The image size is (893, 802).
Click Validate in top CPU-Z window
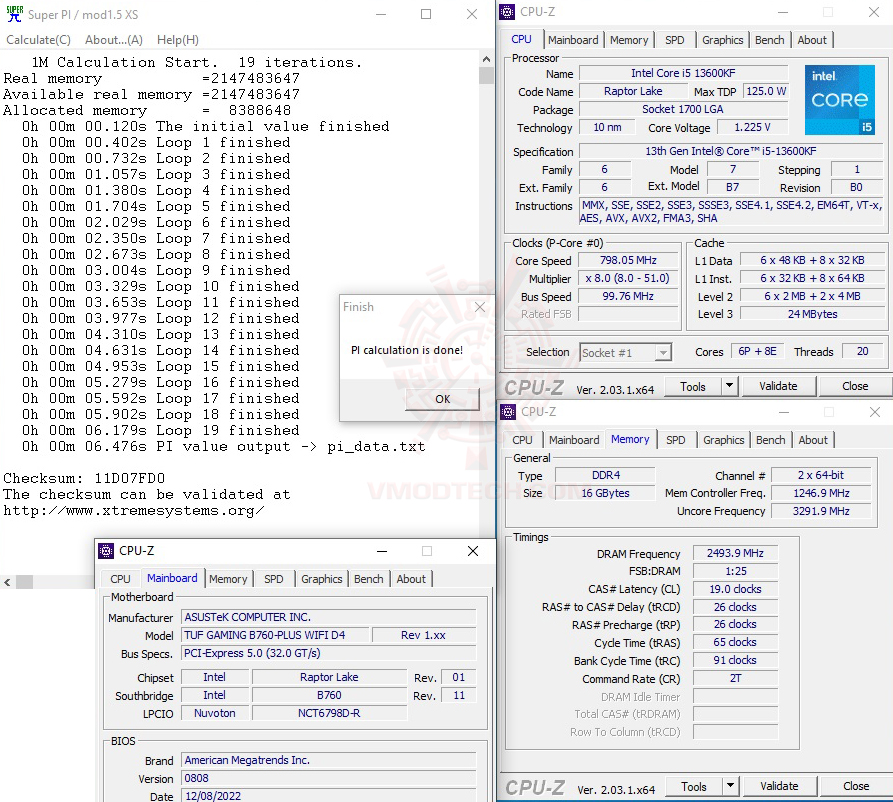pyautogui.click(x=778, y=387)
